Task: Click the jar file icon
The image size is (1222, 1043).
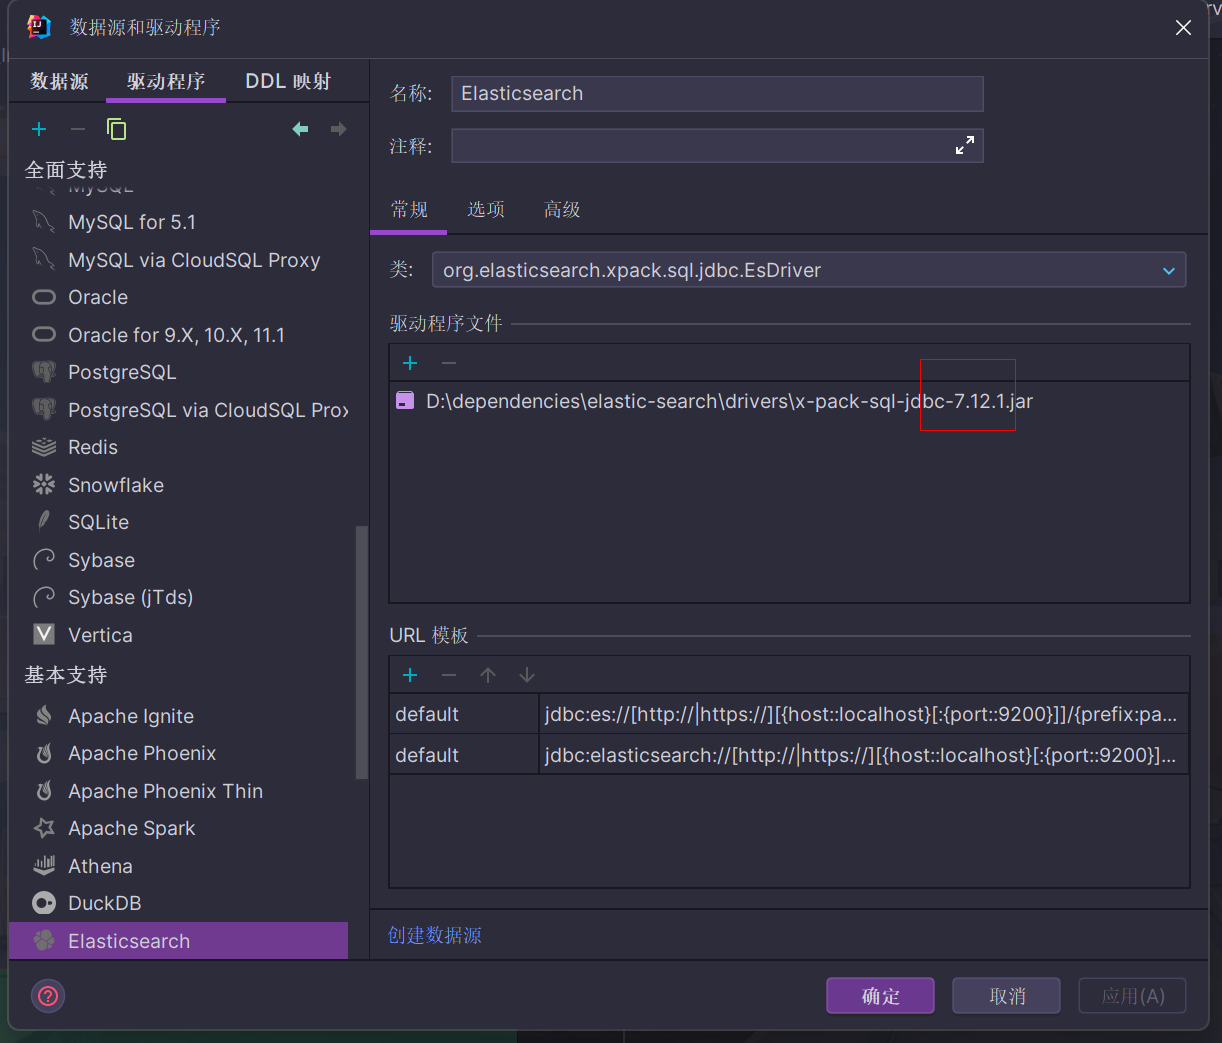Action: click(405, 401)
